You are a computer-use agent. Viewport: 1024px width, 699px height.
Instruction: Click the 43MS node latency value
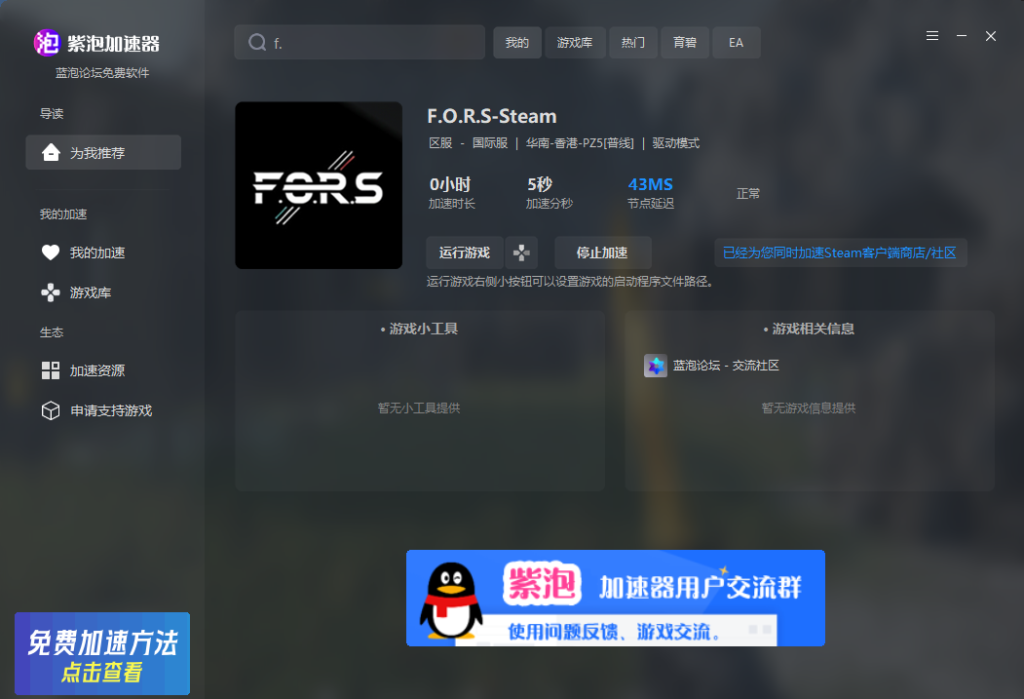pos(650,184)
